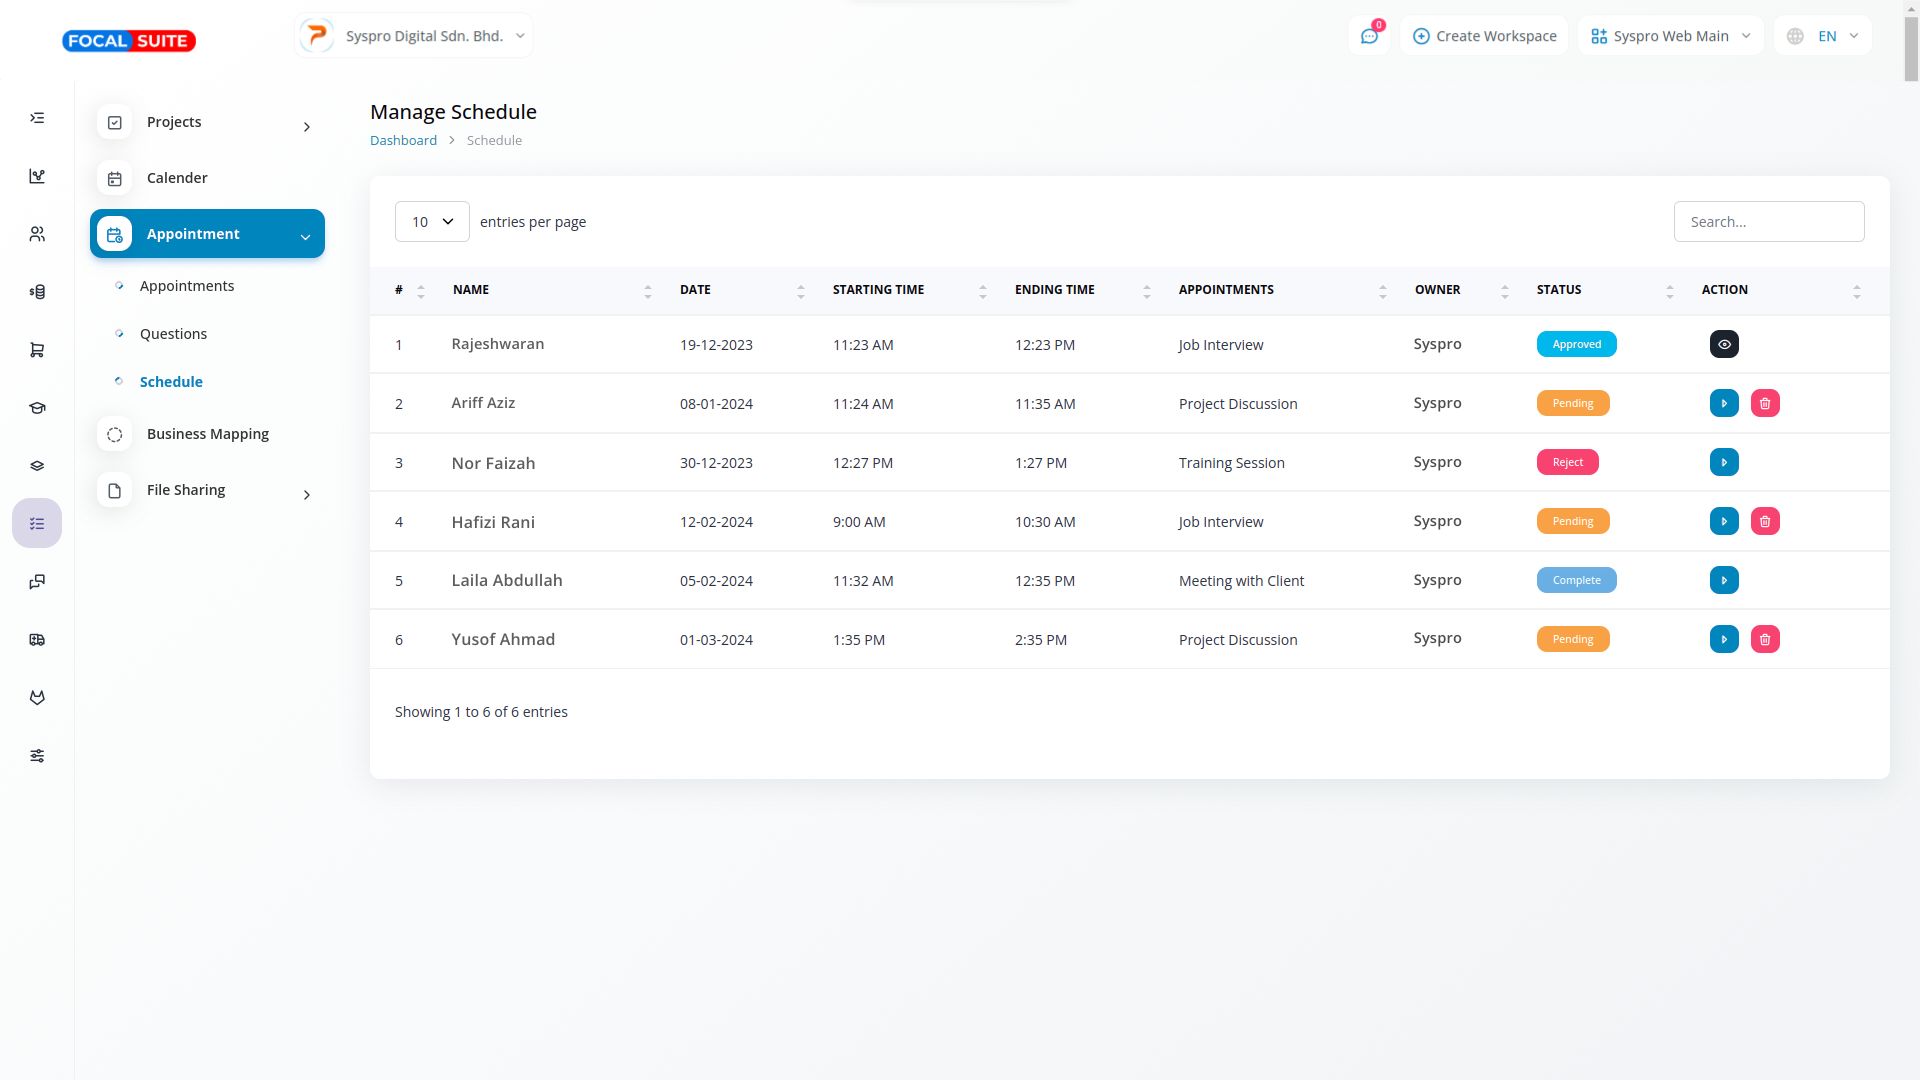Click the blue action arrow for Nor Faizah
Screen dimensions: 1920x1080
1724,462
